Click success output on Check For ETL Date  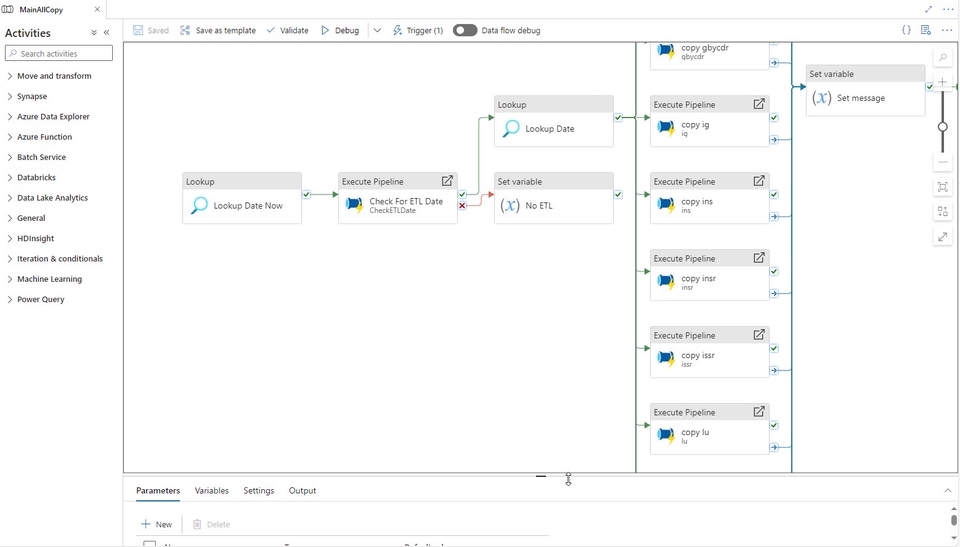(462, 194)
